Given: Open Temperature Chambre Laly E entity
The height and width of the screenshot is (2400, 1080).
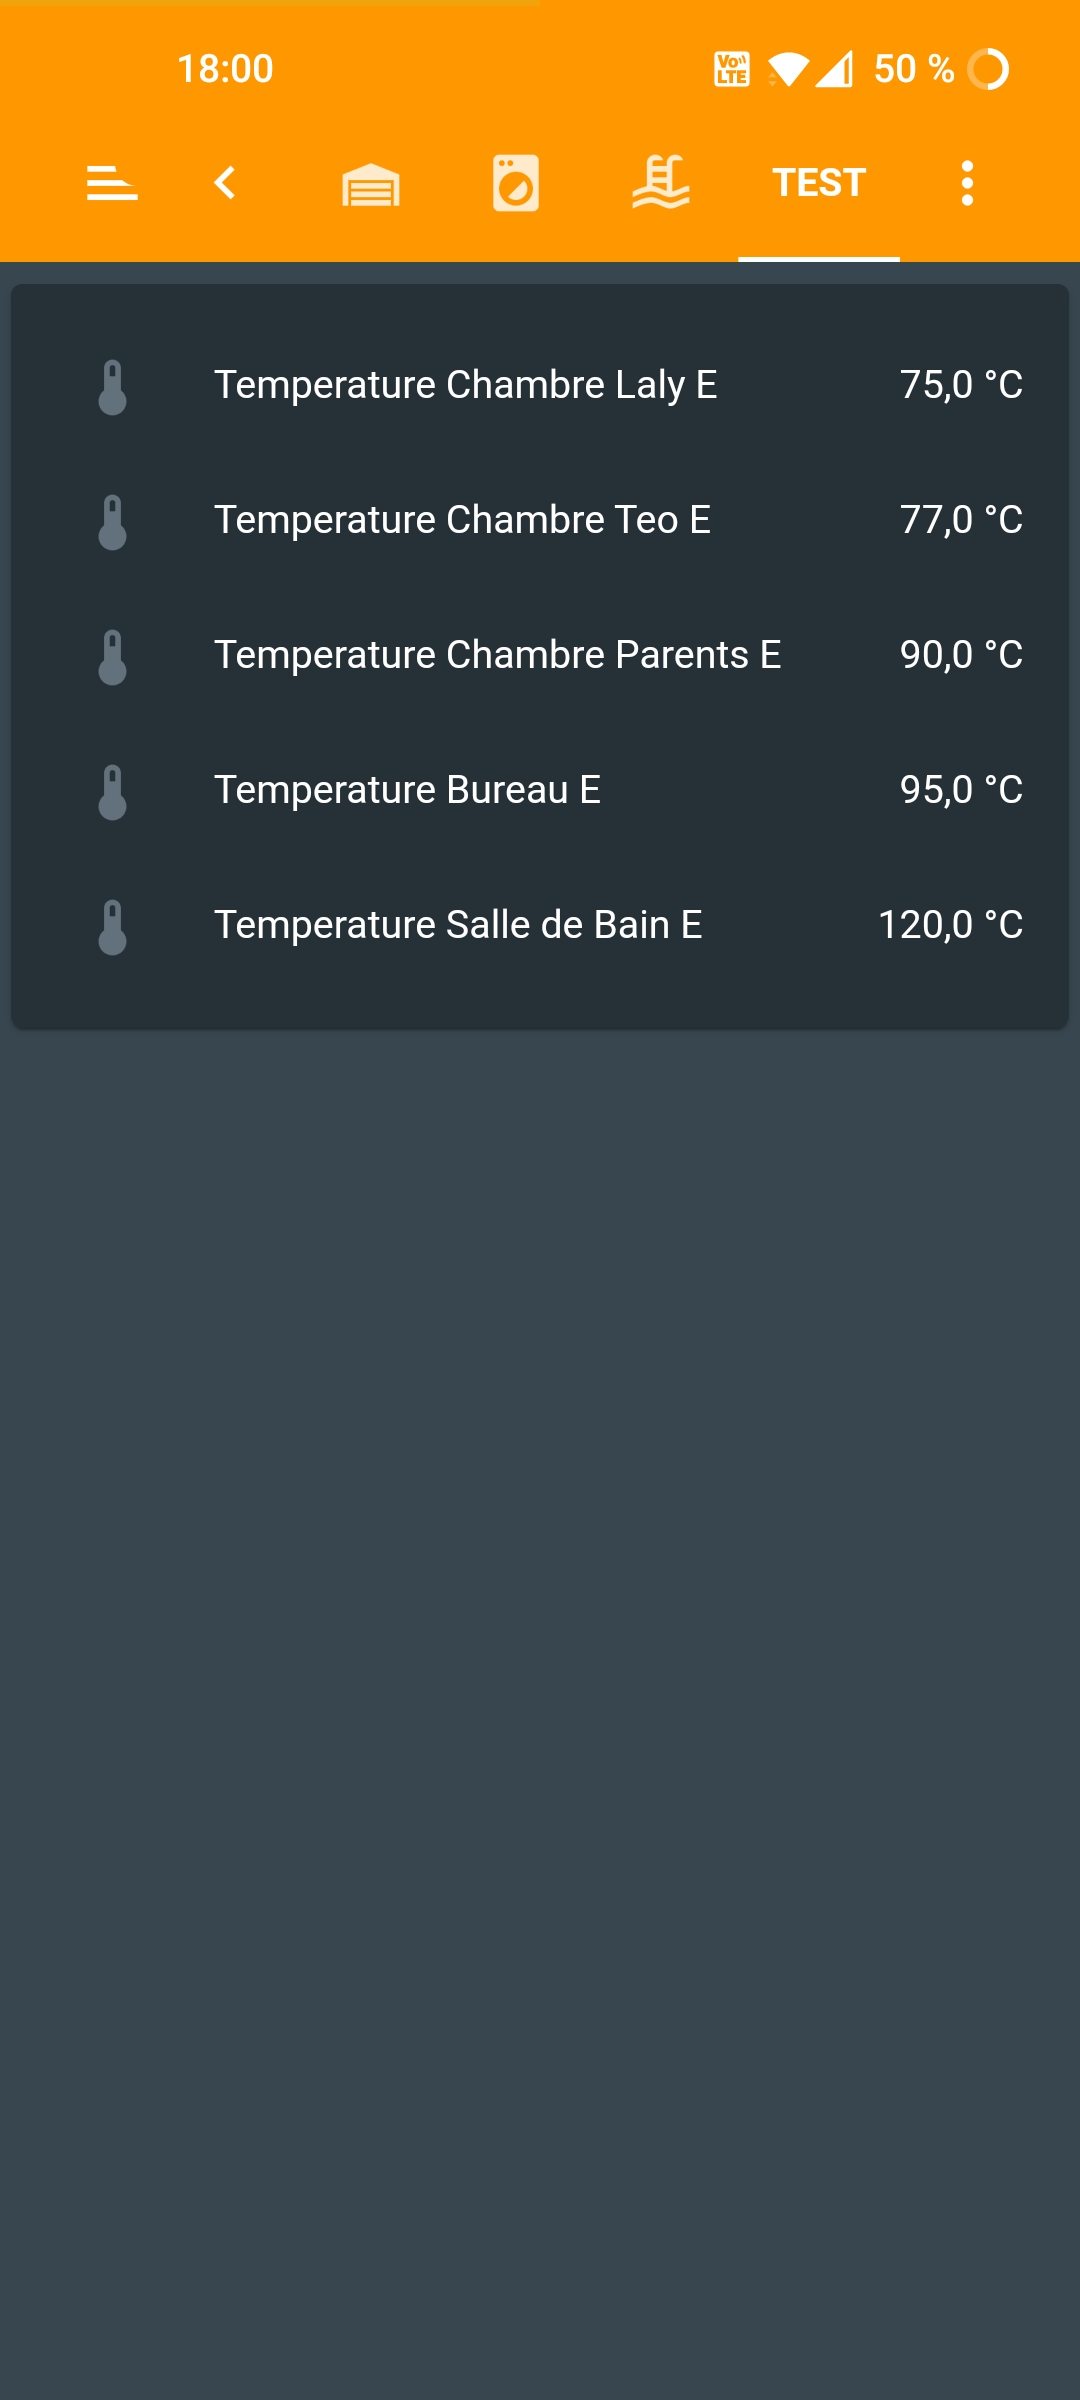Looking at the screenshot, I should (465, 385).
